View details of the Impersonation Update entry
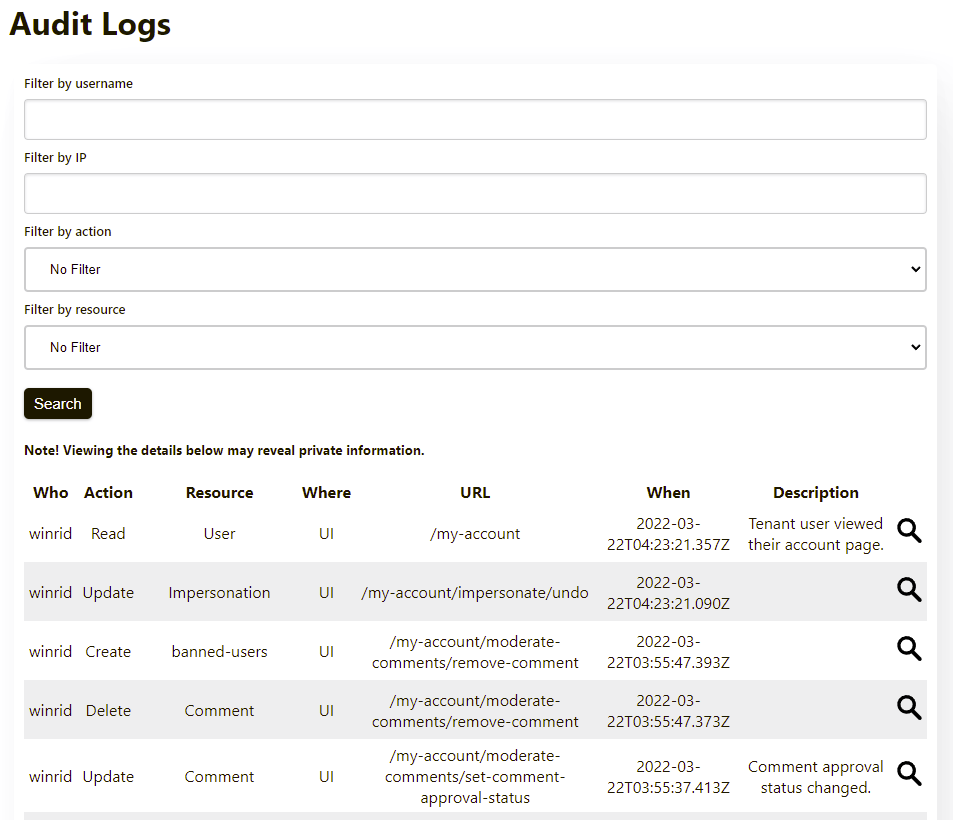The height and width of the screenshot is (820, 953). click(908, 591)
